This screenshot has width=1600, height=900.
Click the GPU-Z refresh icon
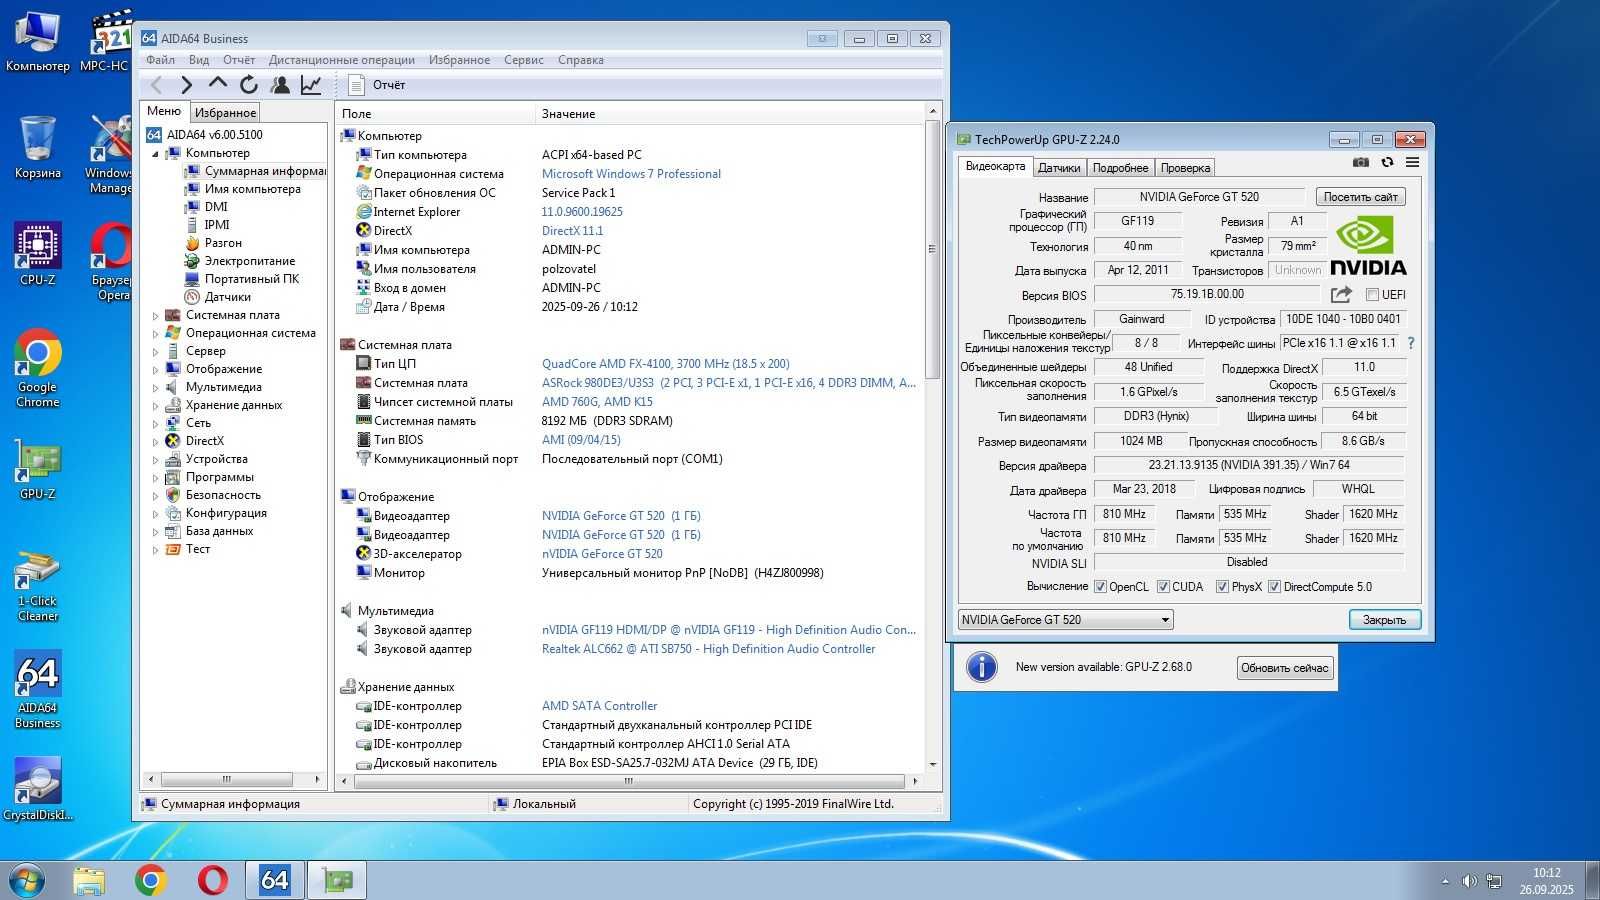pyautogui.click(x=1387, y=162)
